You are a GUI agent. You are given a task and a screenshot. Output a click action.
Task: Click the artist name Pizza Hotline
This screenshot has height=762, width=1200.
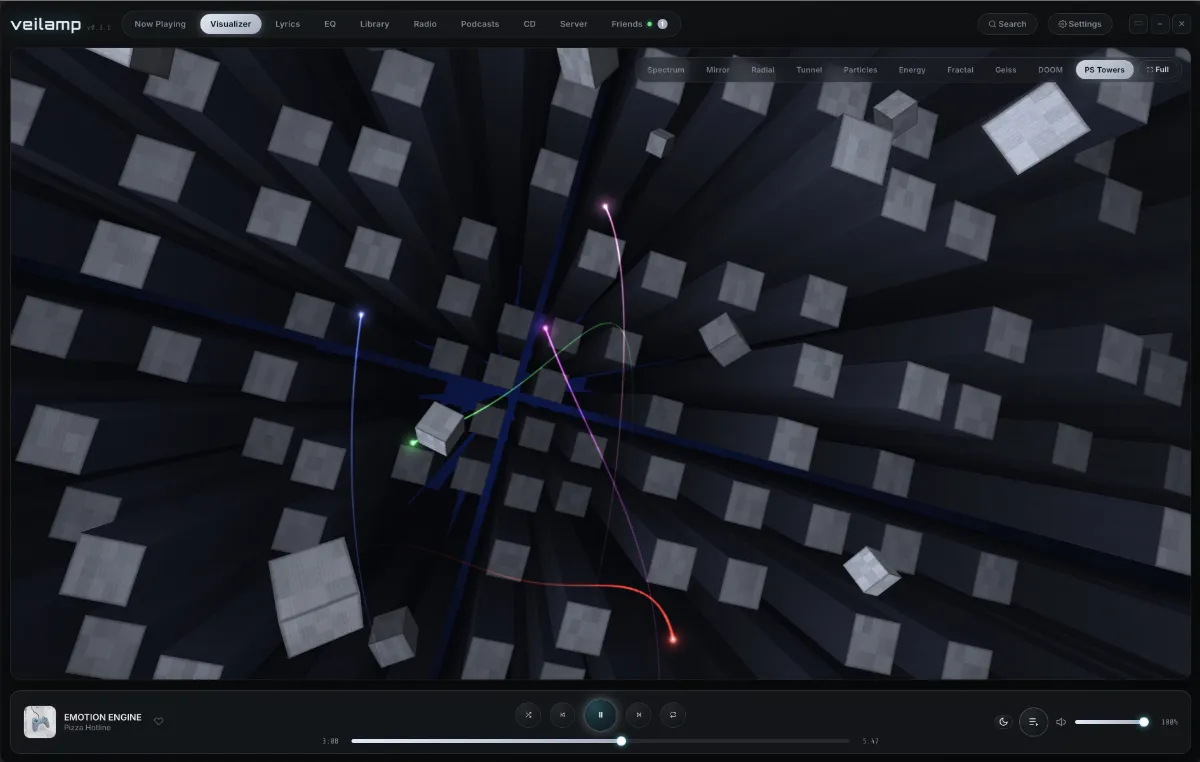pyautogui.click(x=88, y=728)
